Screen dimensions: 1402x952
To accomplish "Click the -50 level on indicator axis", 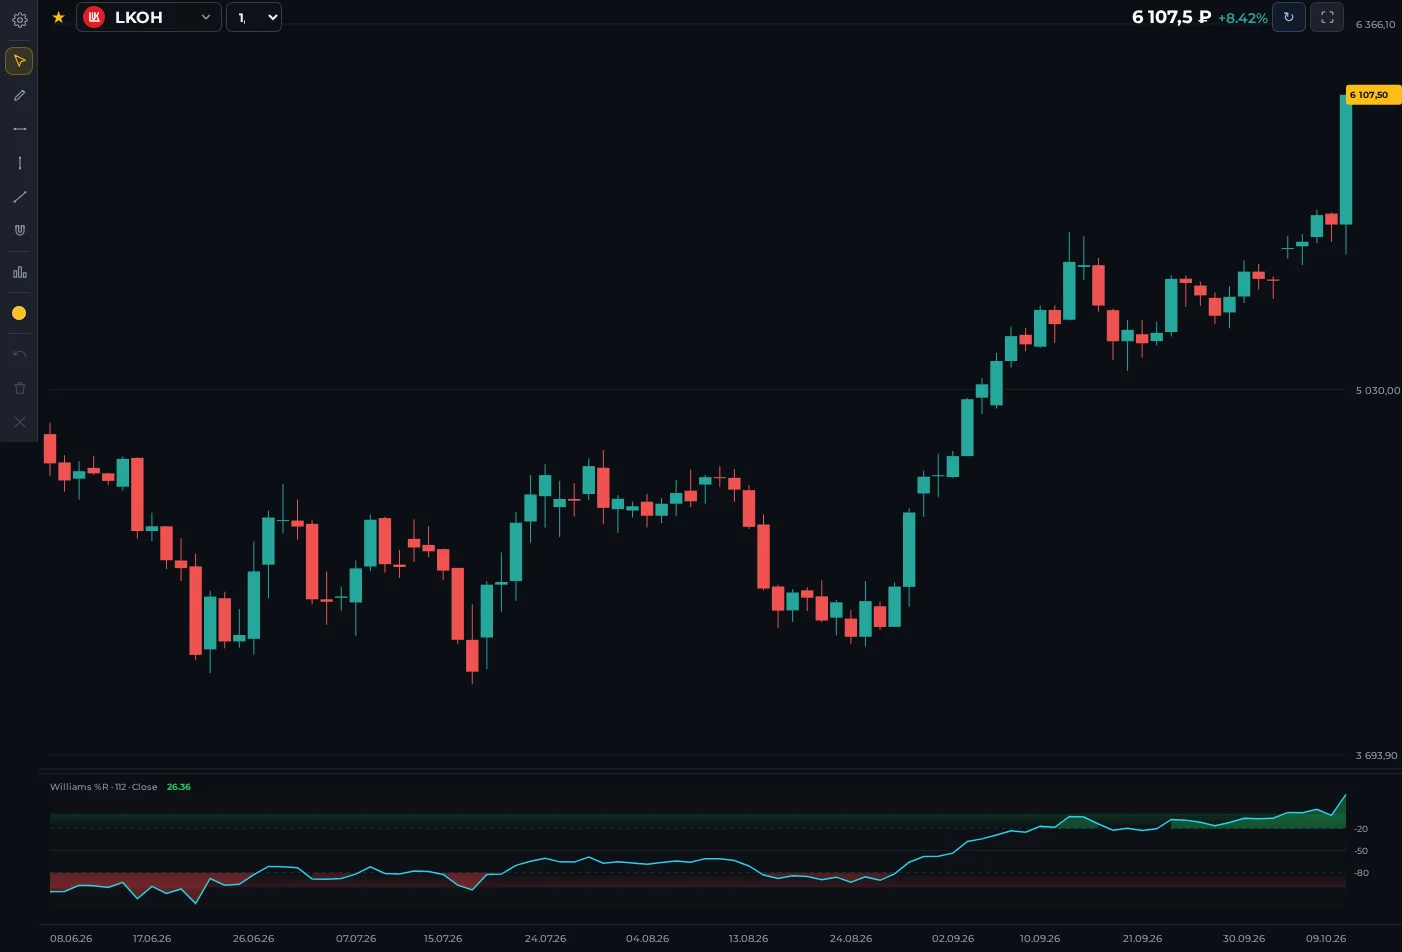I will 1361,851.
